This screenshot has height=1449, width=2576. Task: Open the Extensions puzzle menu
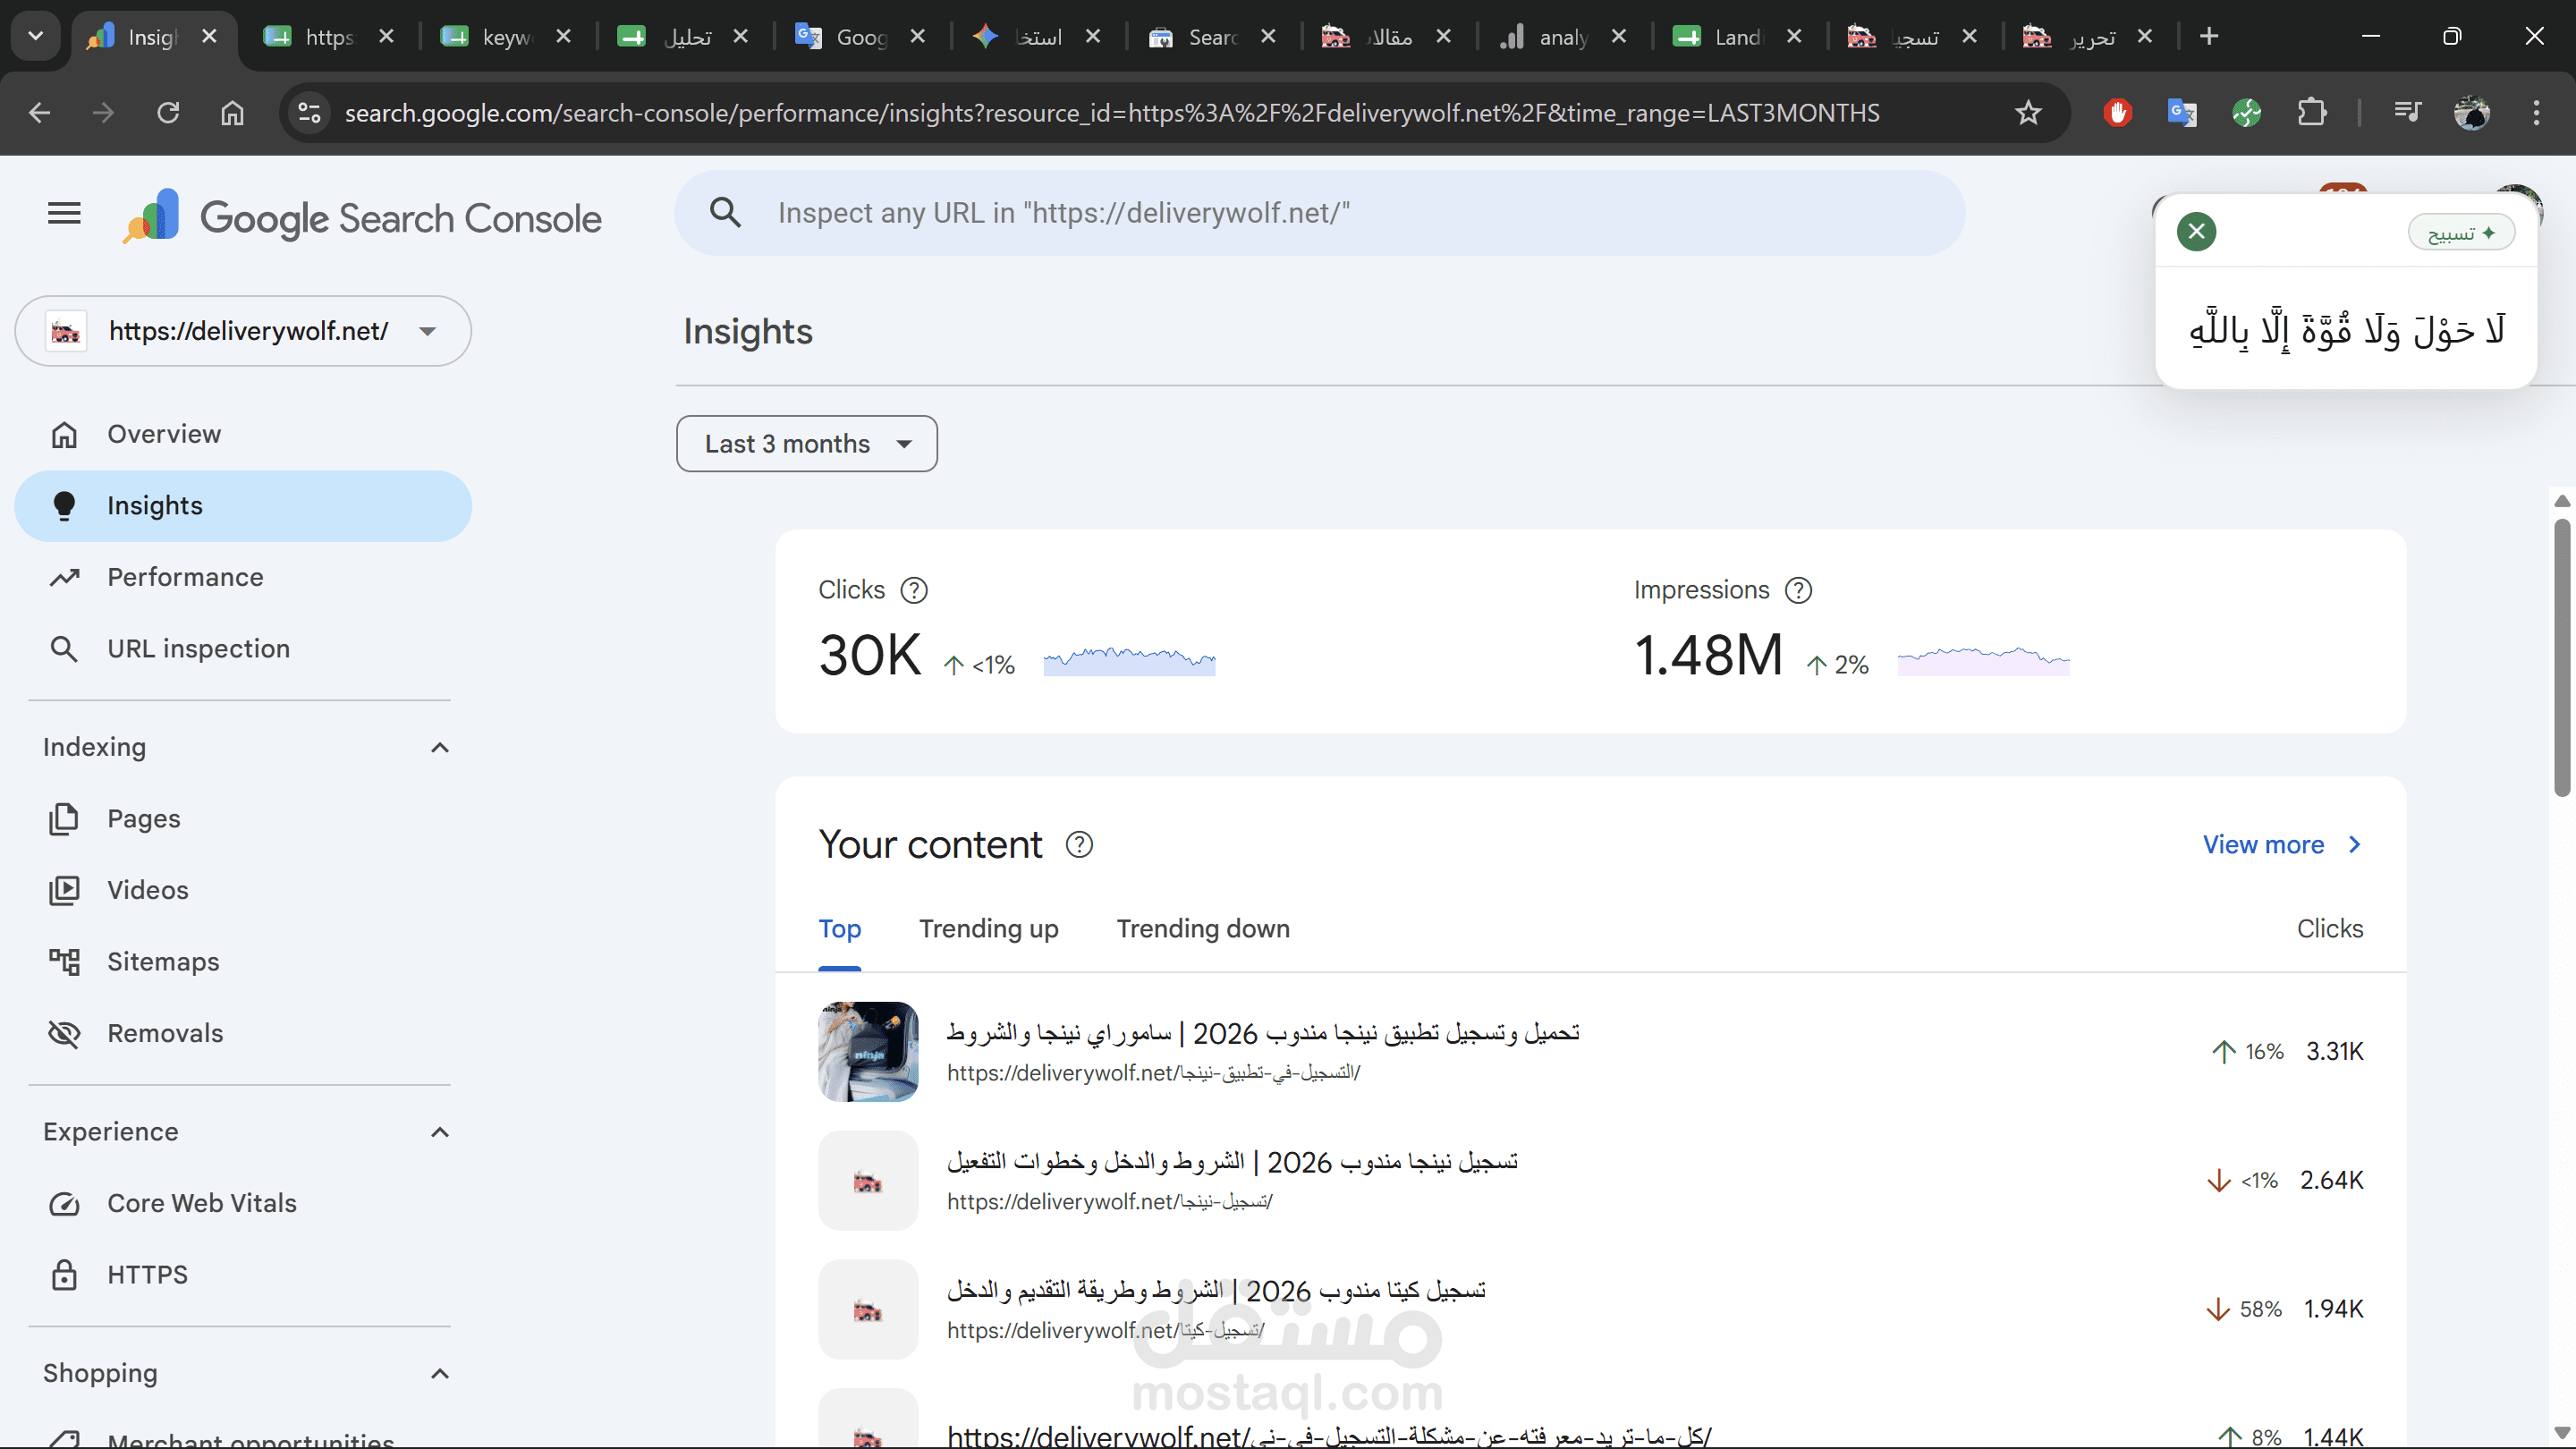pos(2311,113)
